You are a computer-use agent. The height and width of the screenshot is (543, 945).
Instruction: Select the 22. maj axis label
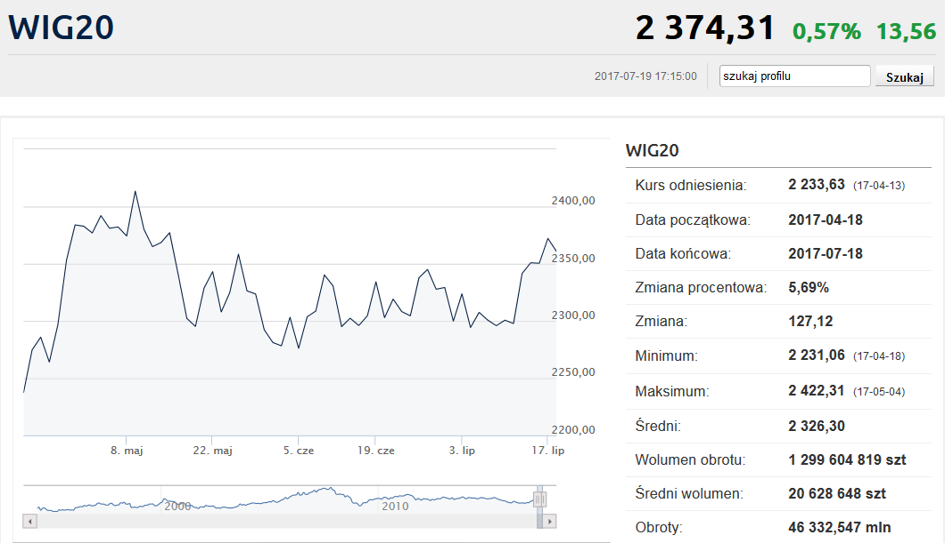[213, 450]
